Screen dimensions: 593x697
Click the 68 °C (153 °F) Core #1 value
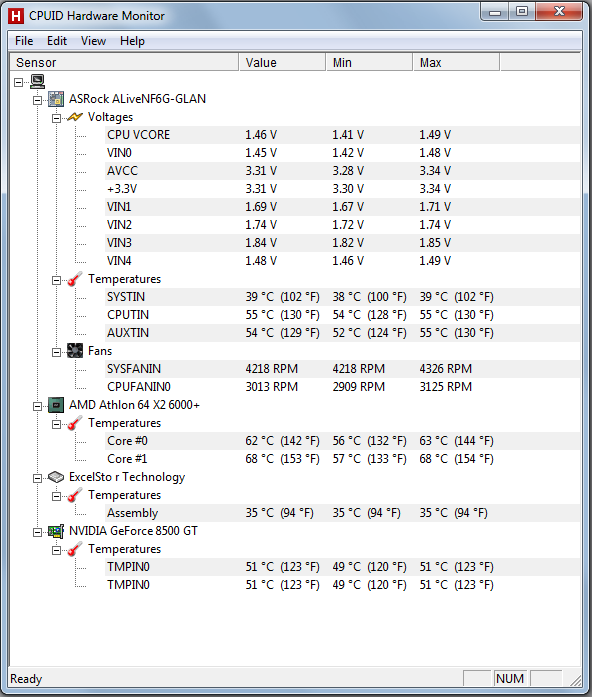[282, 459]
